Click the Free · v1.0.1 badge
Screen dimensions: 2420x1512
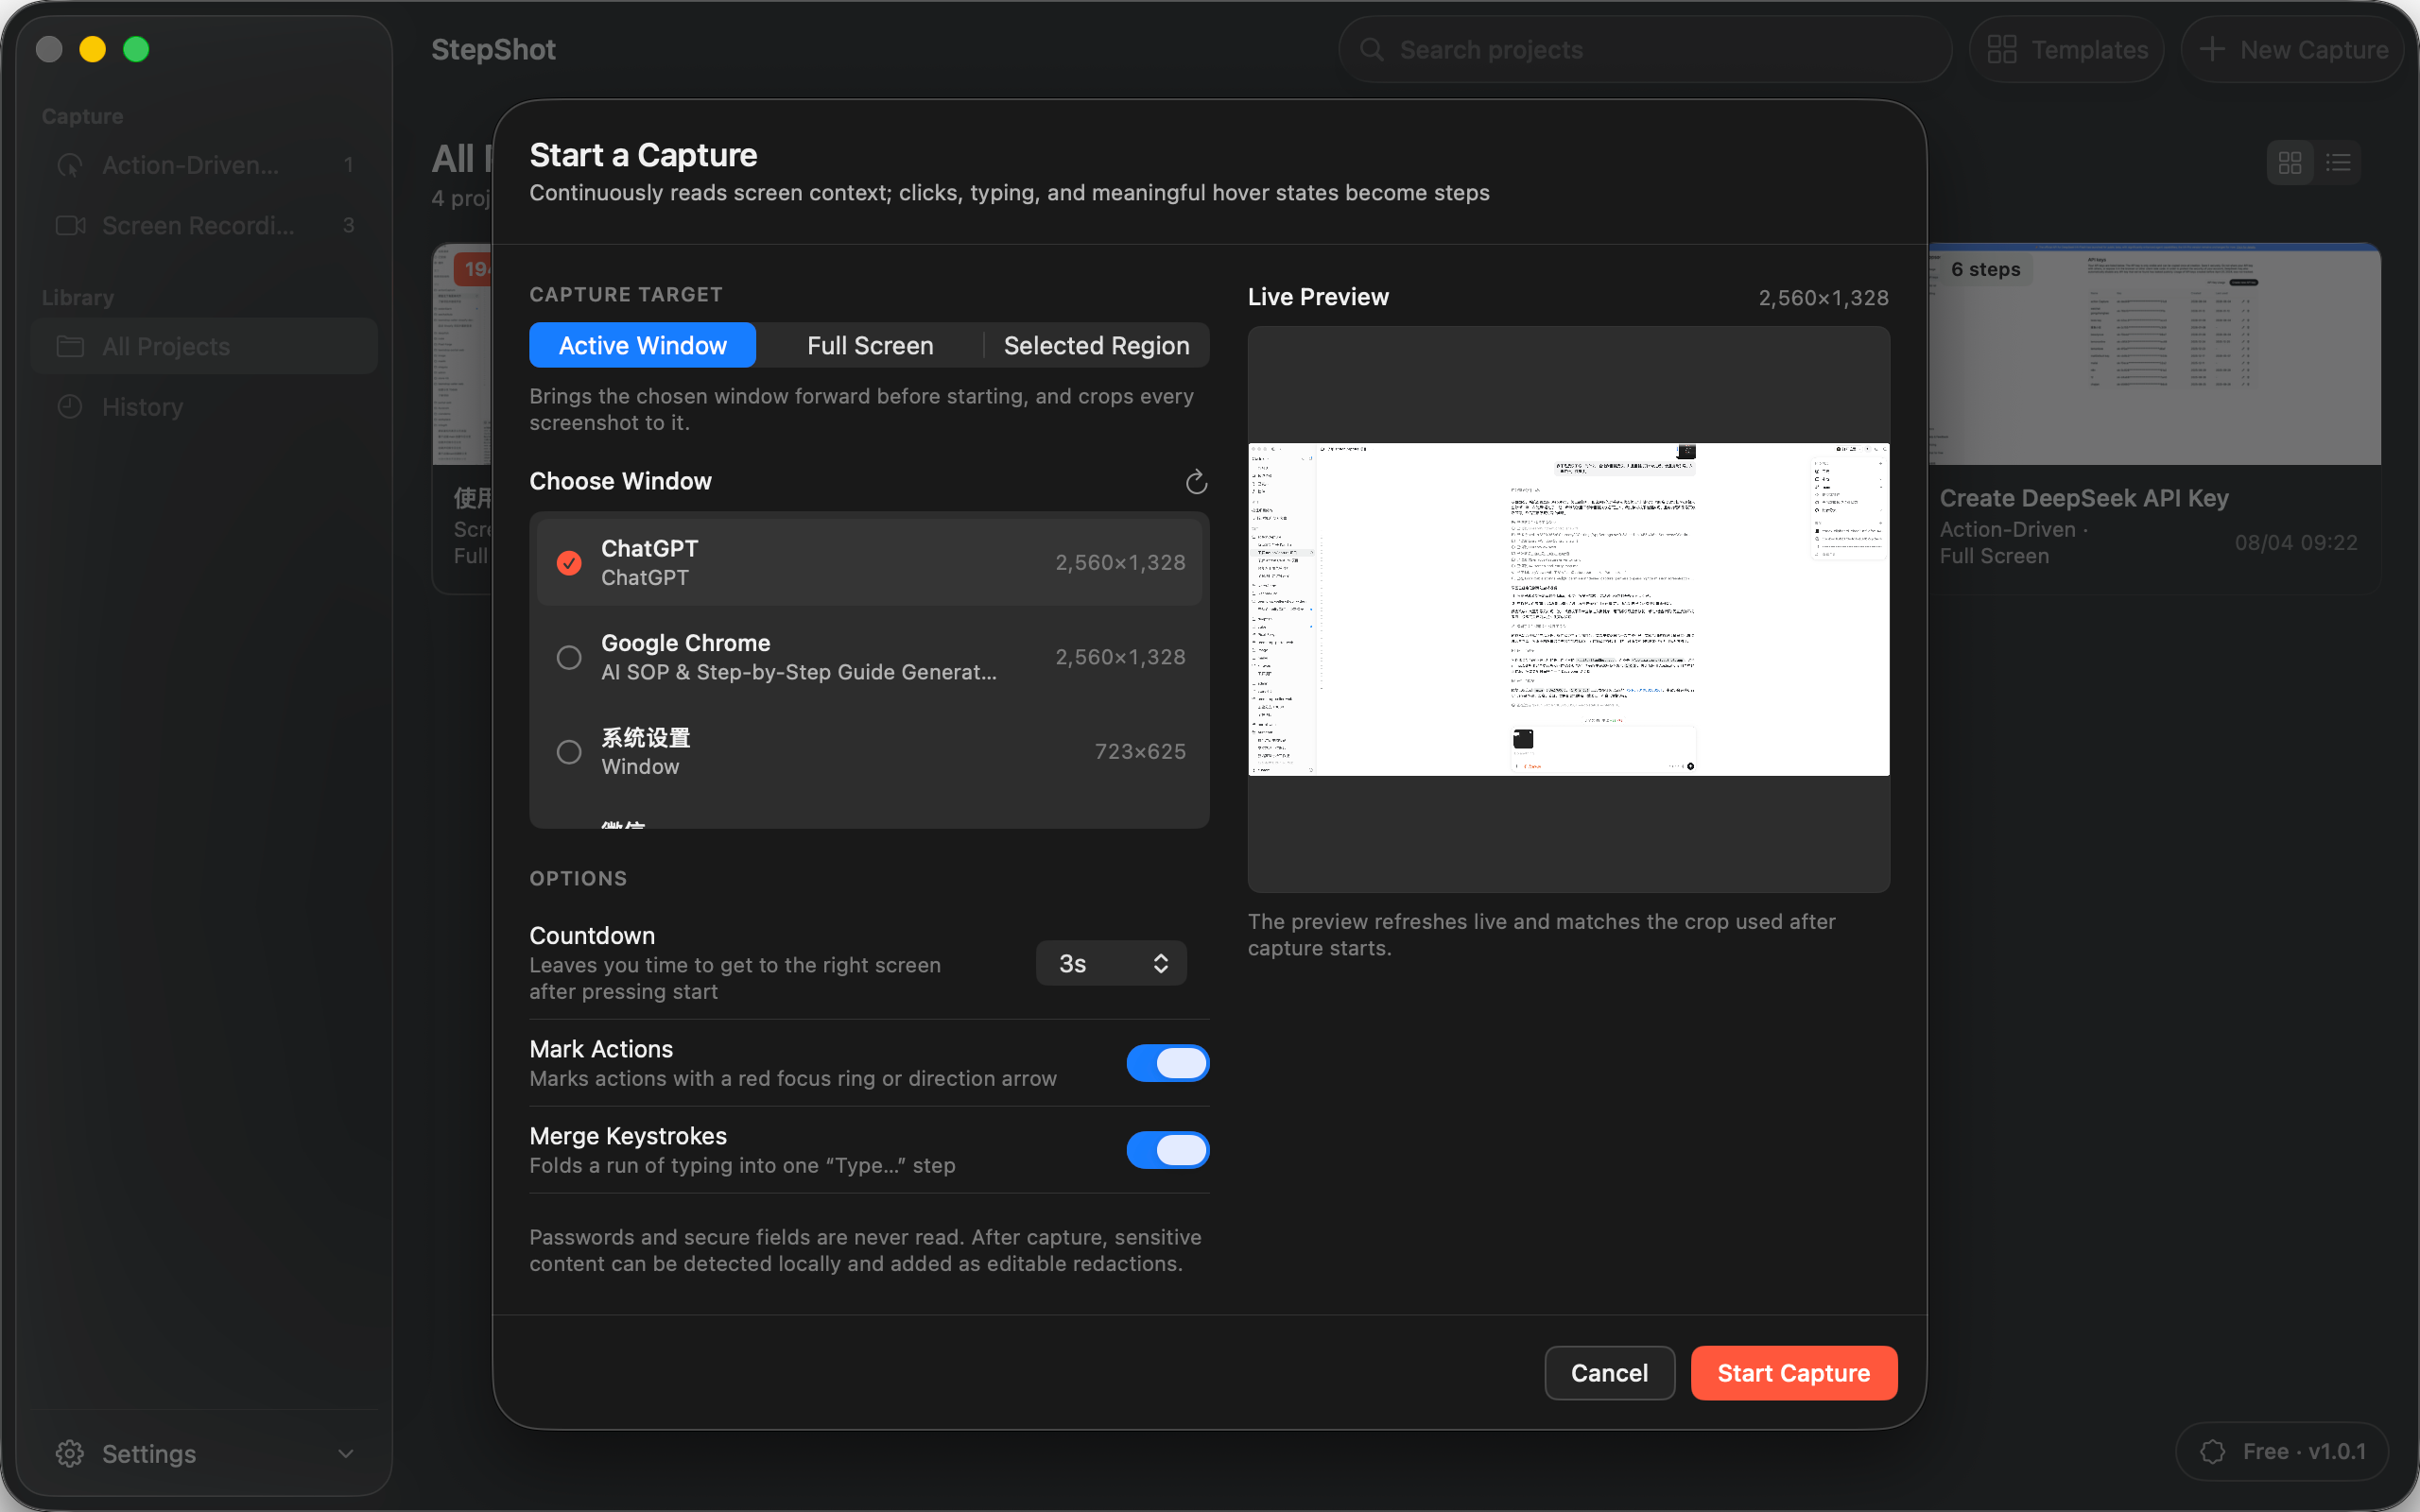pos(2283,1451)
